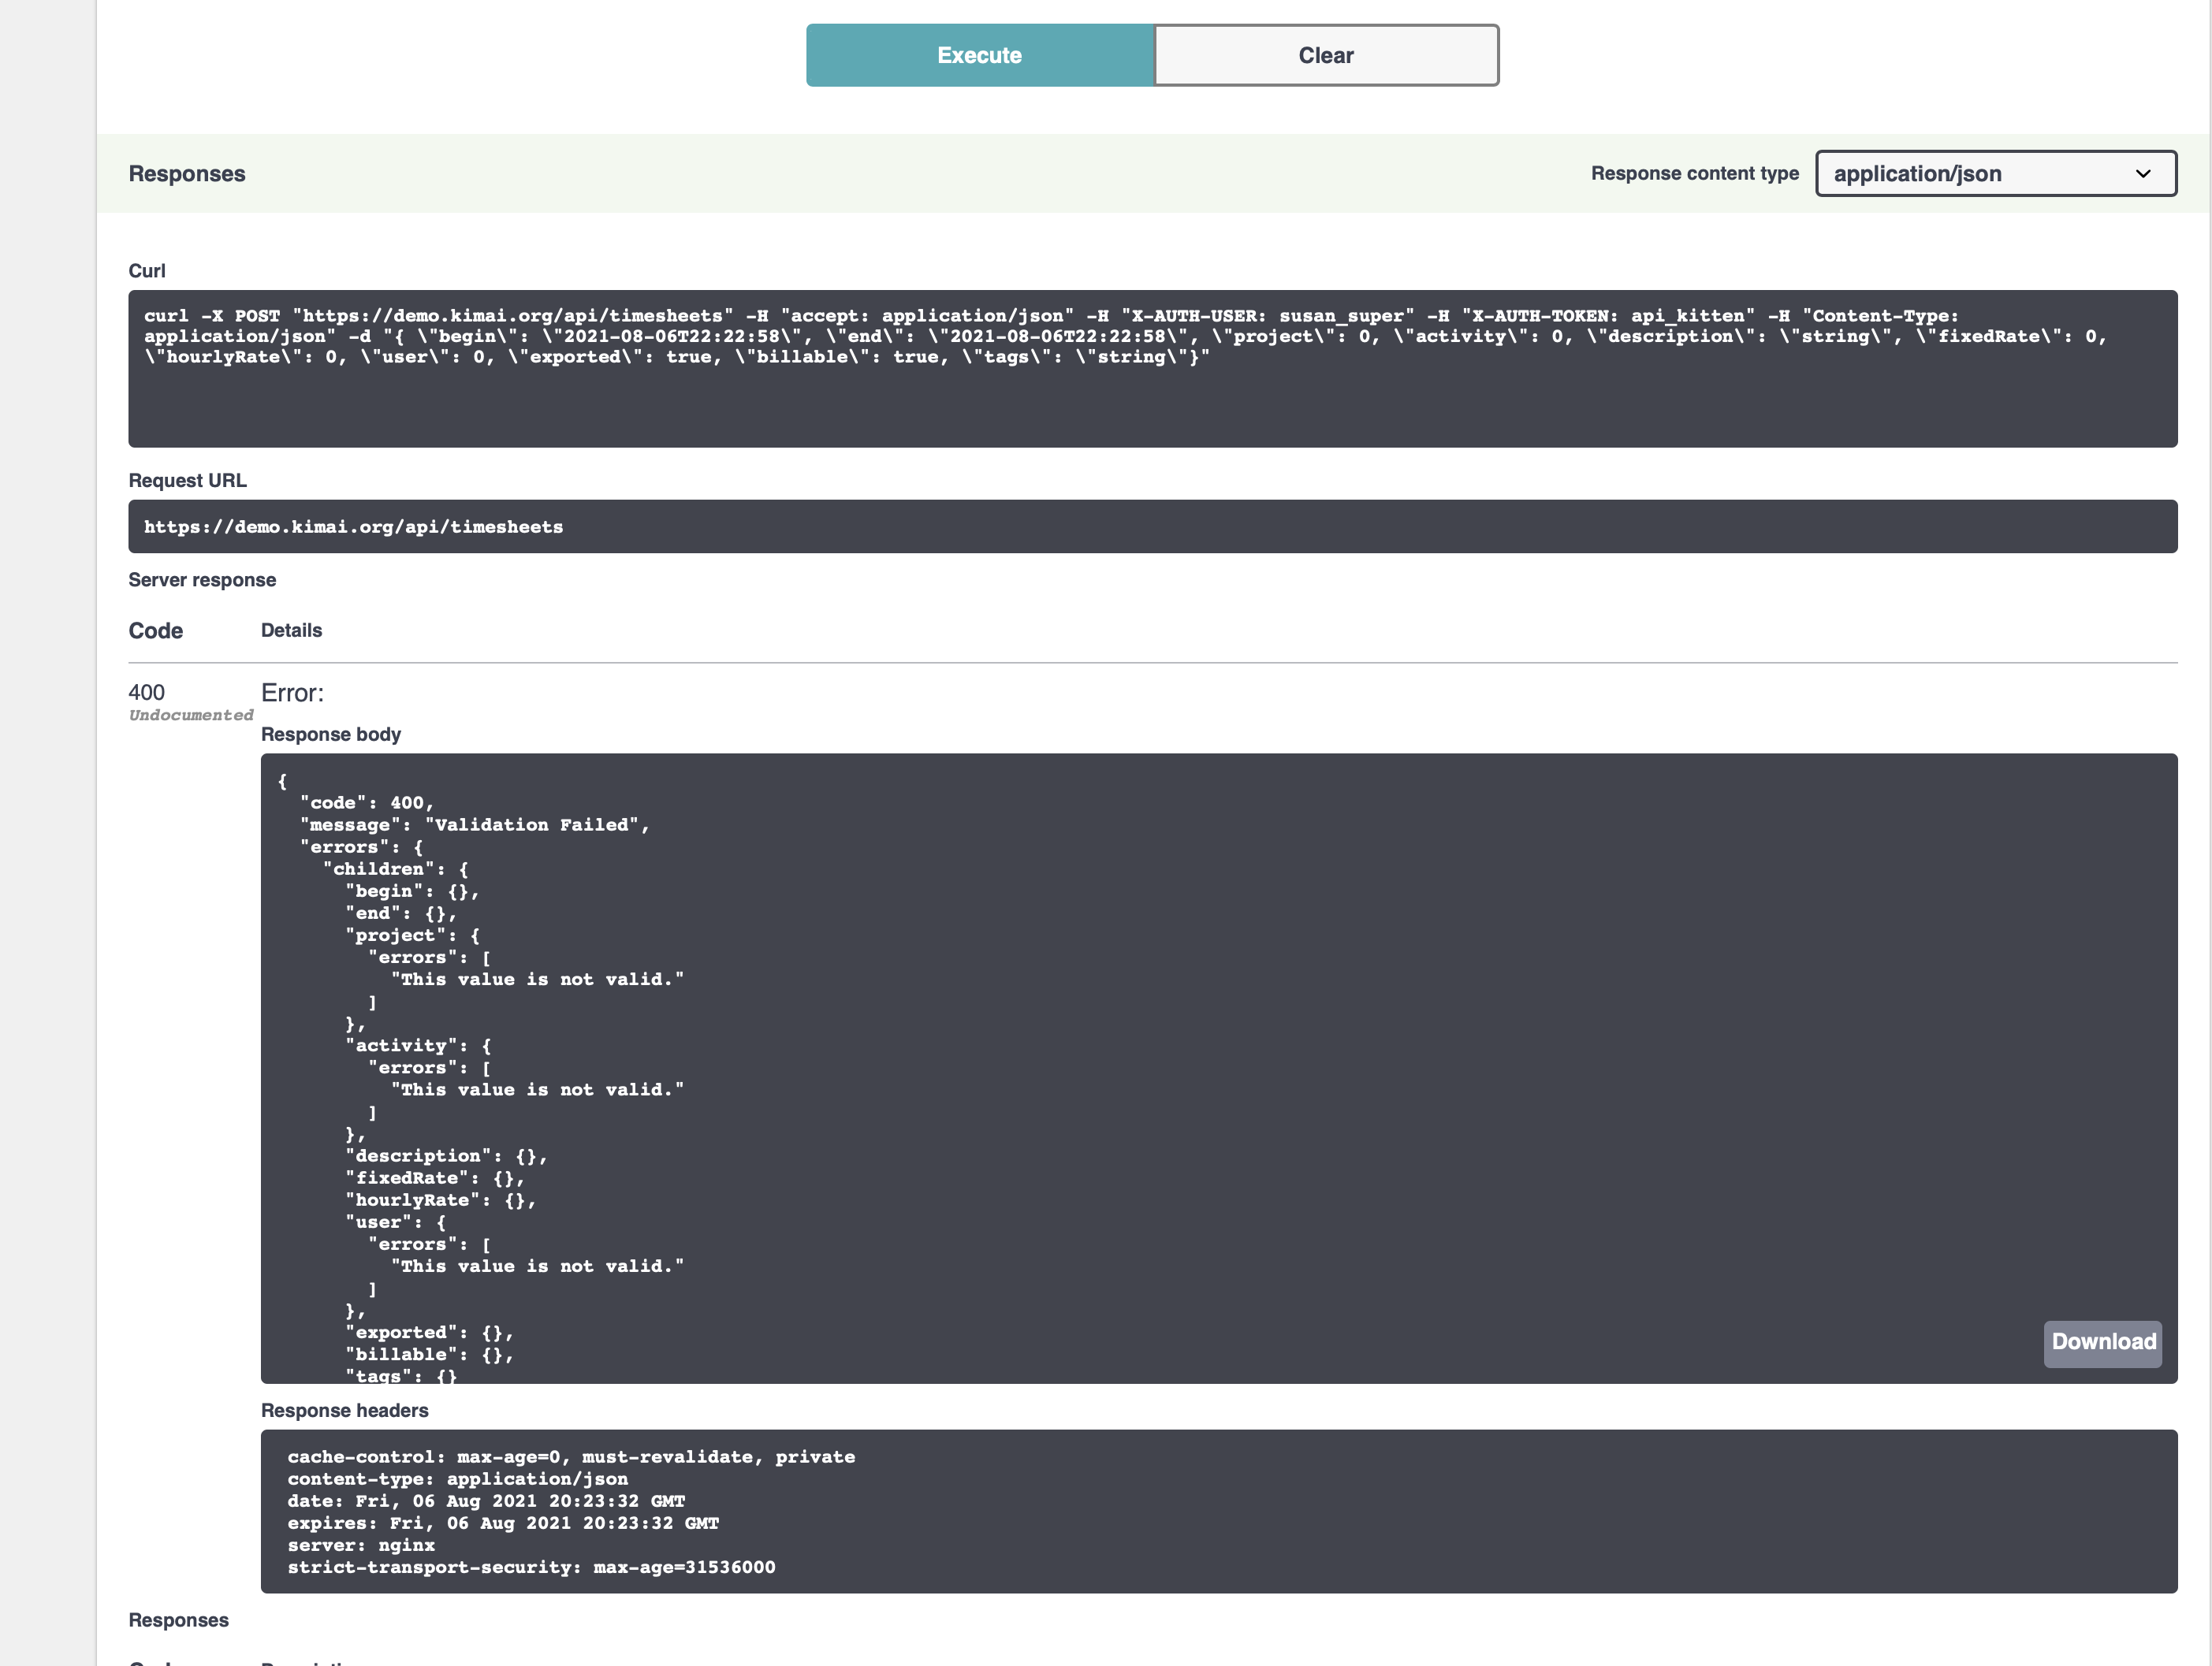
Task: Click the Responses section header
Action: (186, 173)
